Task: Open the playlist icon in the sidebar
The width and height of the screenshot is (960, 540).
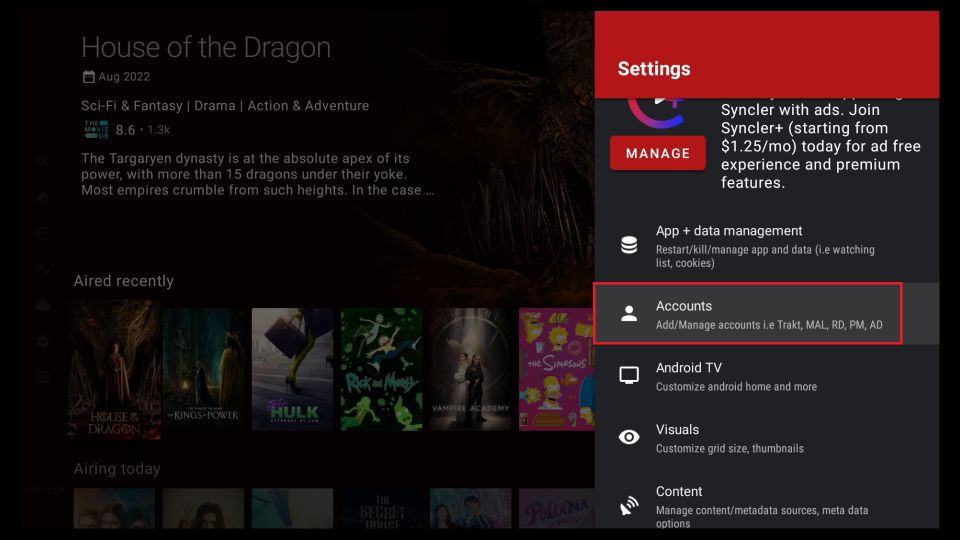Action: 42,269
